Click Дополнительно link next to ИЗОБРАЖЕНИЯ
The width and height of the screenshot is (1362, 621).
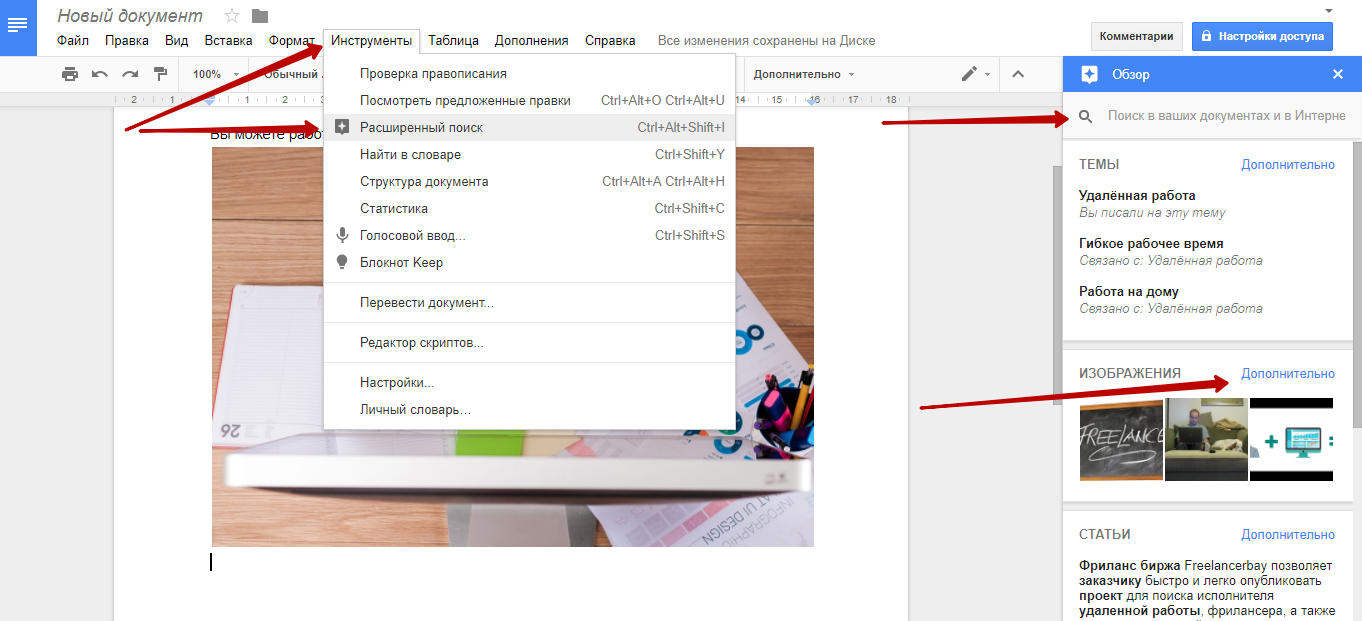pyautogui.click(x=1288, y=373)
